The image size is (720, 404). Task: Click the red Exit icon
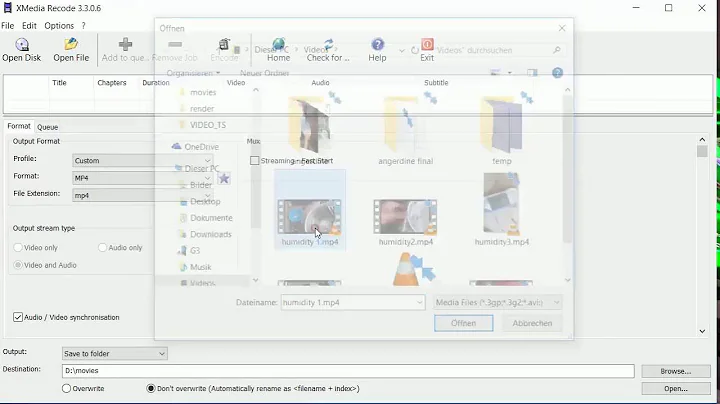[x=427, y=45]
